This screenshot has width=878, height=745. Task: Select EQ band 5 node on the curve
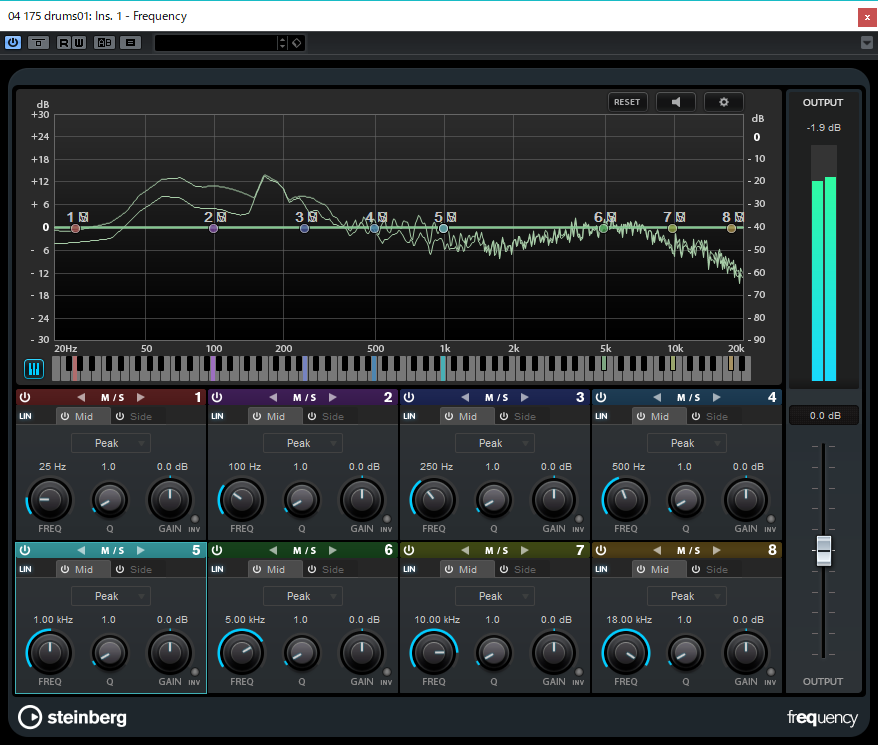point(443,228)
